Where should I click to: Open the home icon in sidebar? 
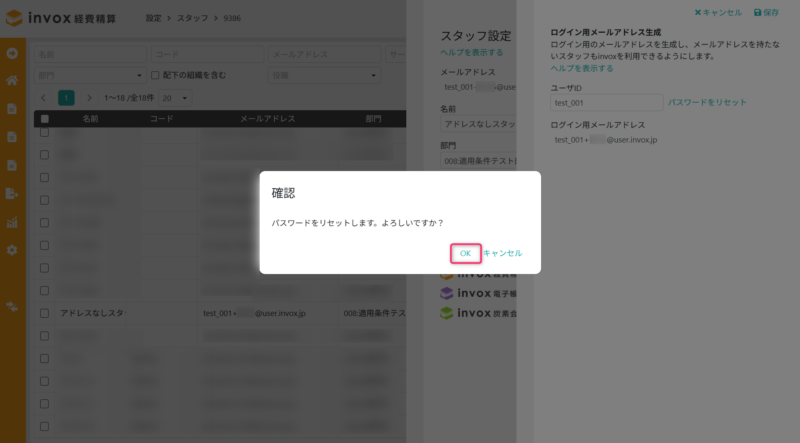click(12, 80)
